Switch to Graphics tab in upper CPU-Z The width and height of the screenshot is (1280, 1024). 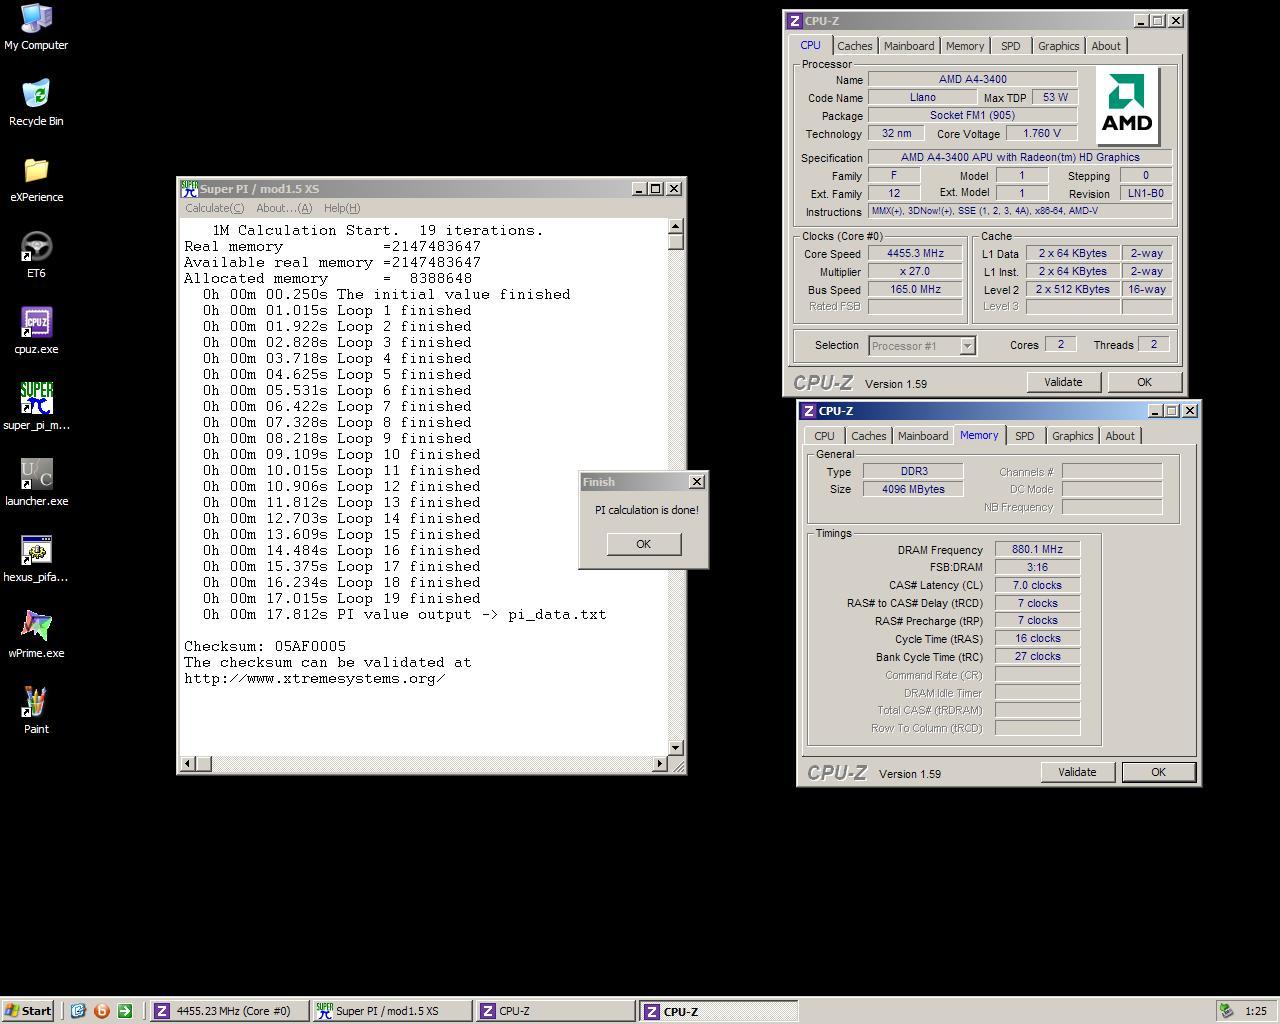point(1058,46)
